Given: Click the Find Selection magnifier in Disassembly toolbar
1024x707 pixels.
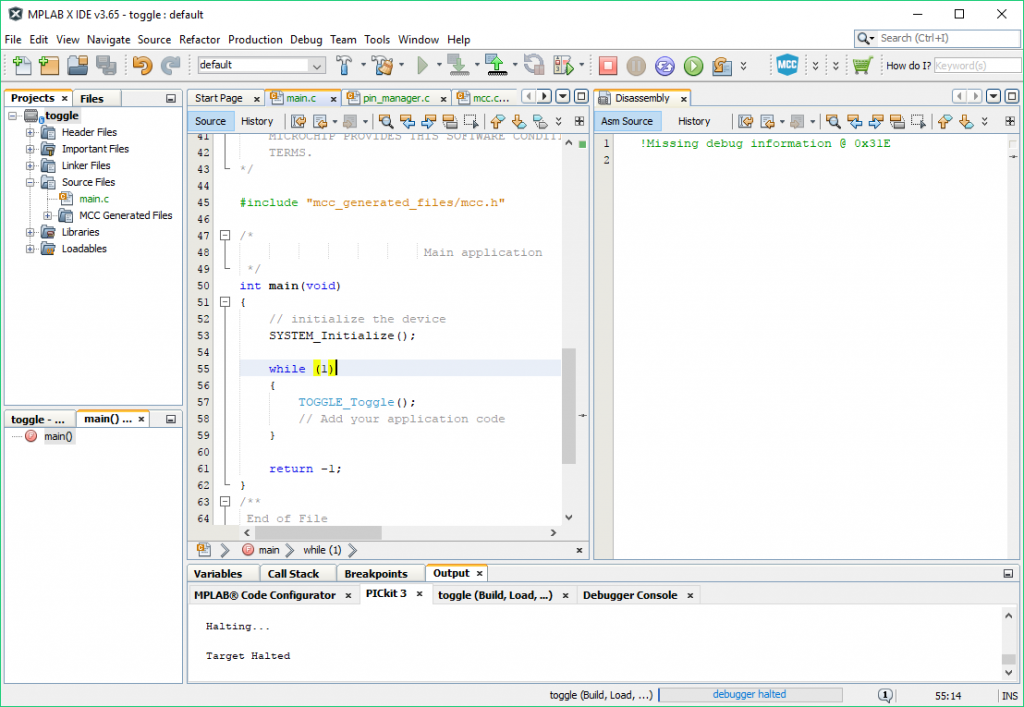Looking at the screenshot, I should [x=833, y=121].
